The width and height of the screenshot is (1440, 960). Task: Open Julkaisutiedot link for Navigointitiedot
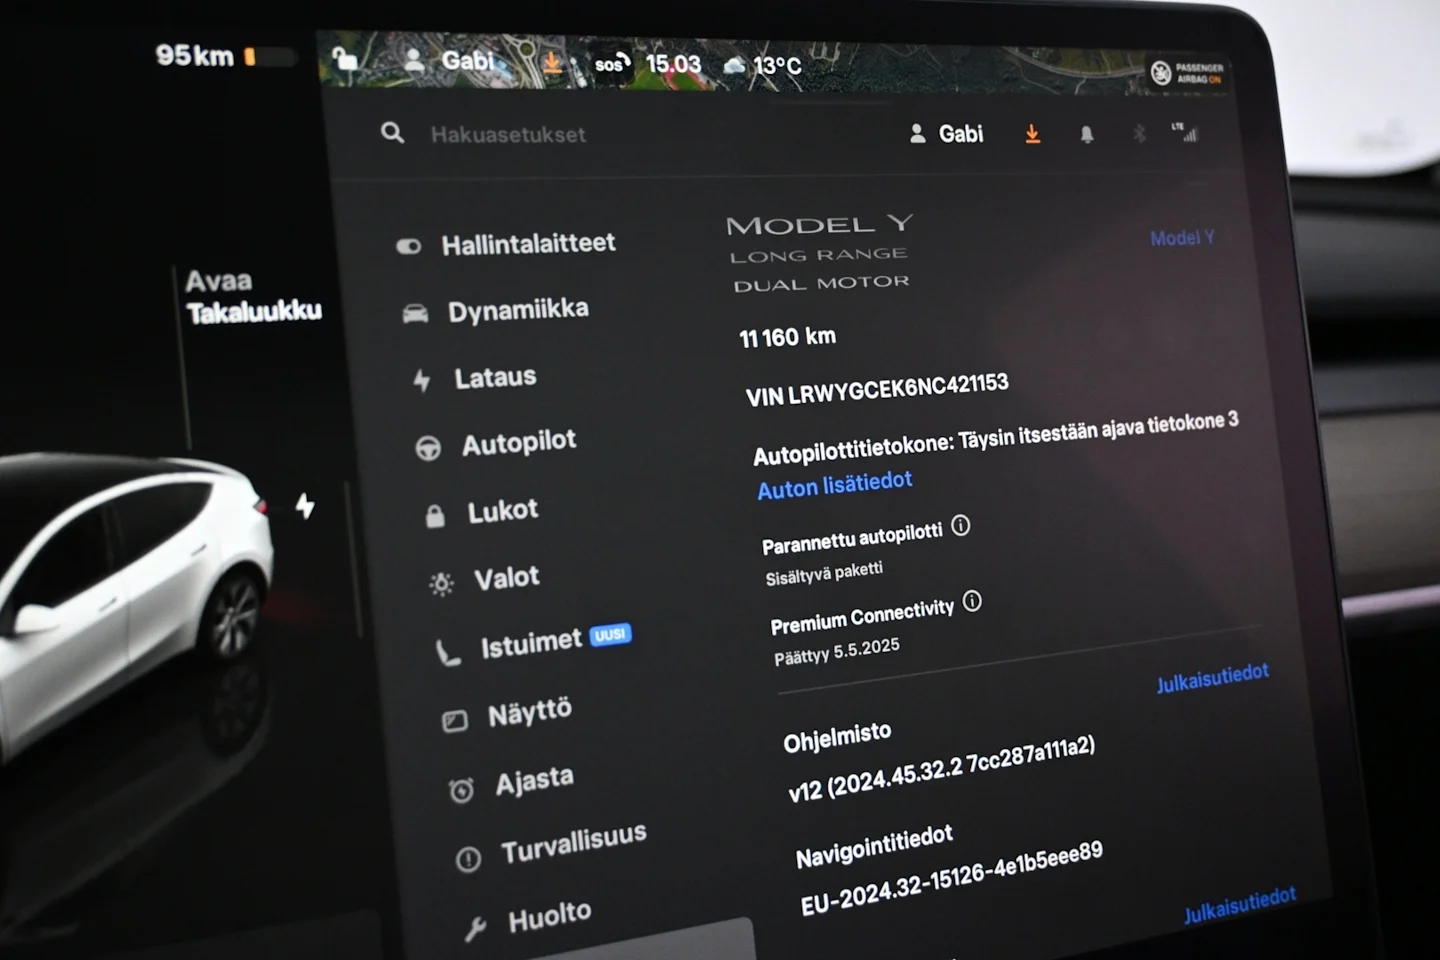point(1240,905)
